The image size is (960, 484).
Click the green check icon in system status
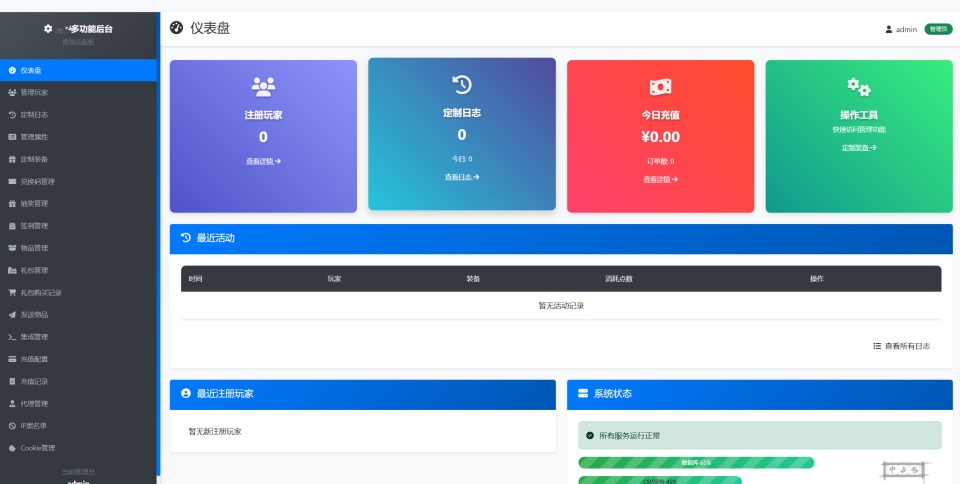[590, 436]
